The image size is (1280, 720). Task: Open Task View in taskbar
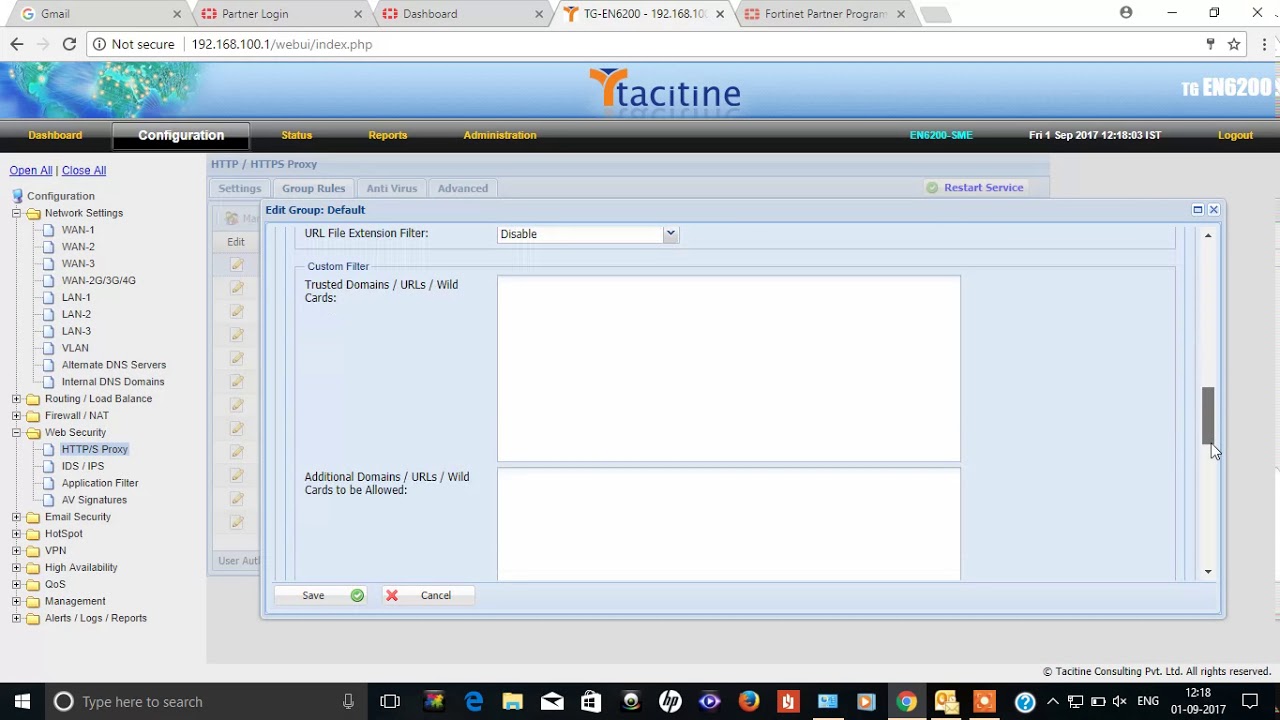[390, 701]
